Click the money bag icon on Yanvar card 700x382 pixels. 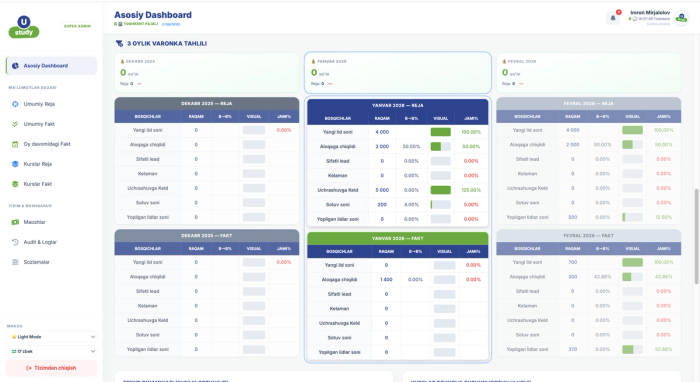(313, 62)
